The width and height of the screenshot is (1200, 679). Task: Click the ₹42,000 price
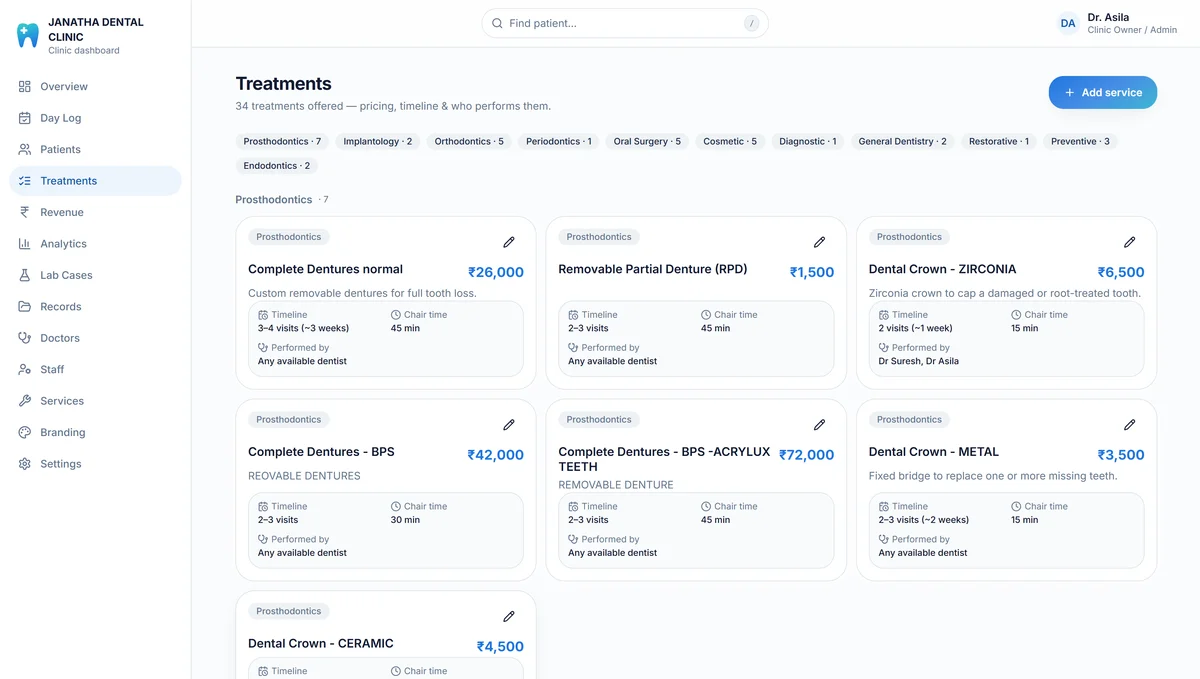(x=496, y=455)
